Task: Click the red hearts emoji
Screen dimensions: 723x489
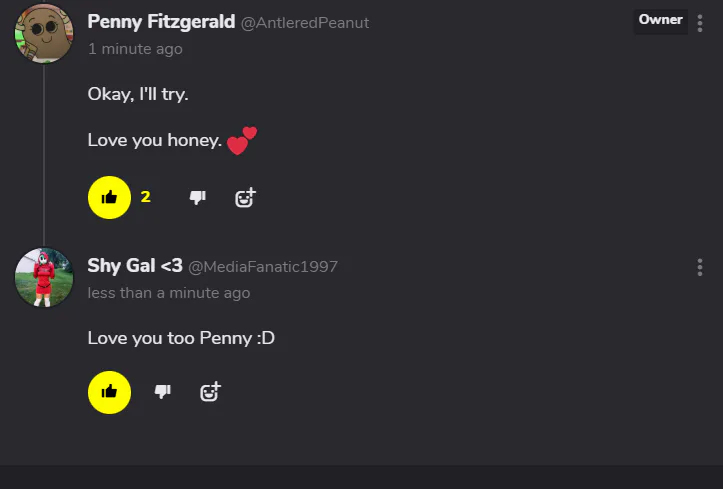Action: (241, 140)
